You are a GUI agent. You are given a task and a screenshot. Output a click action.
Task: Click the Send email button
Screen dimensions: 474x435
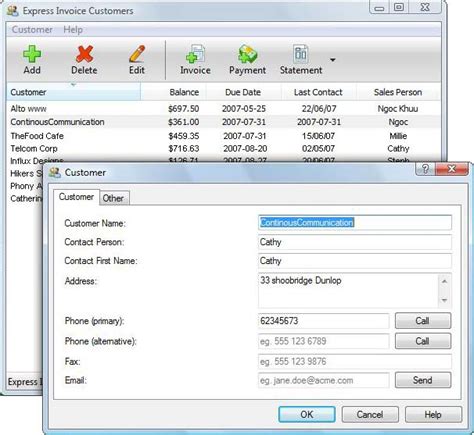pos(423,380)
